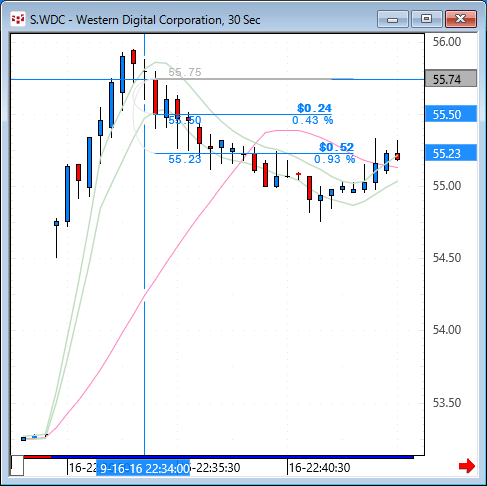The height and width of the screenshot is (486, 487).
Task: Maximize the S.WDC chart window
Action: (x=426, y=19)
